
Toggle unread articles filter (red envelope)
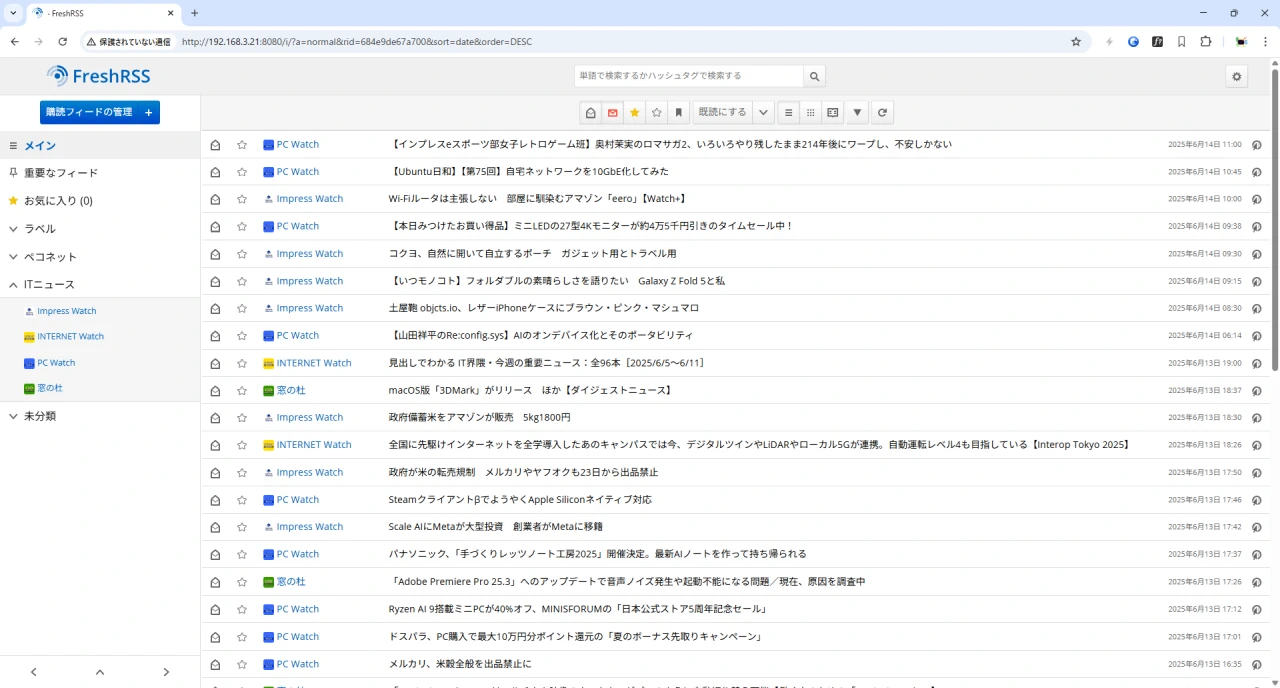click(613, 113)
